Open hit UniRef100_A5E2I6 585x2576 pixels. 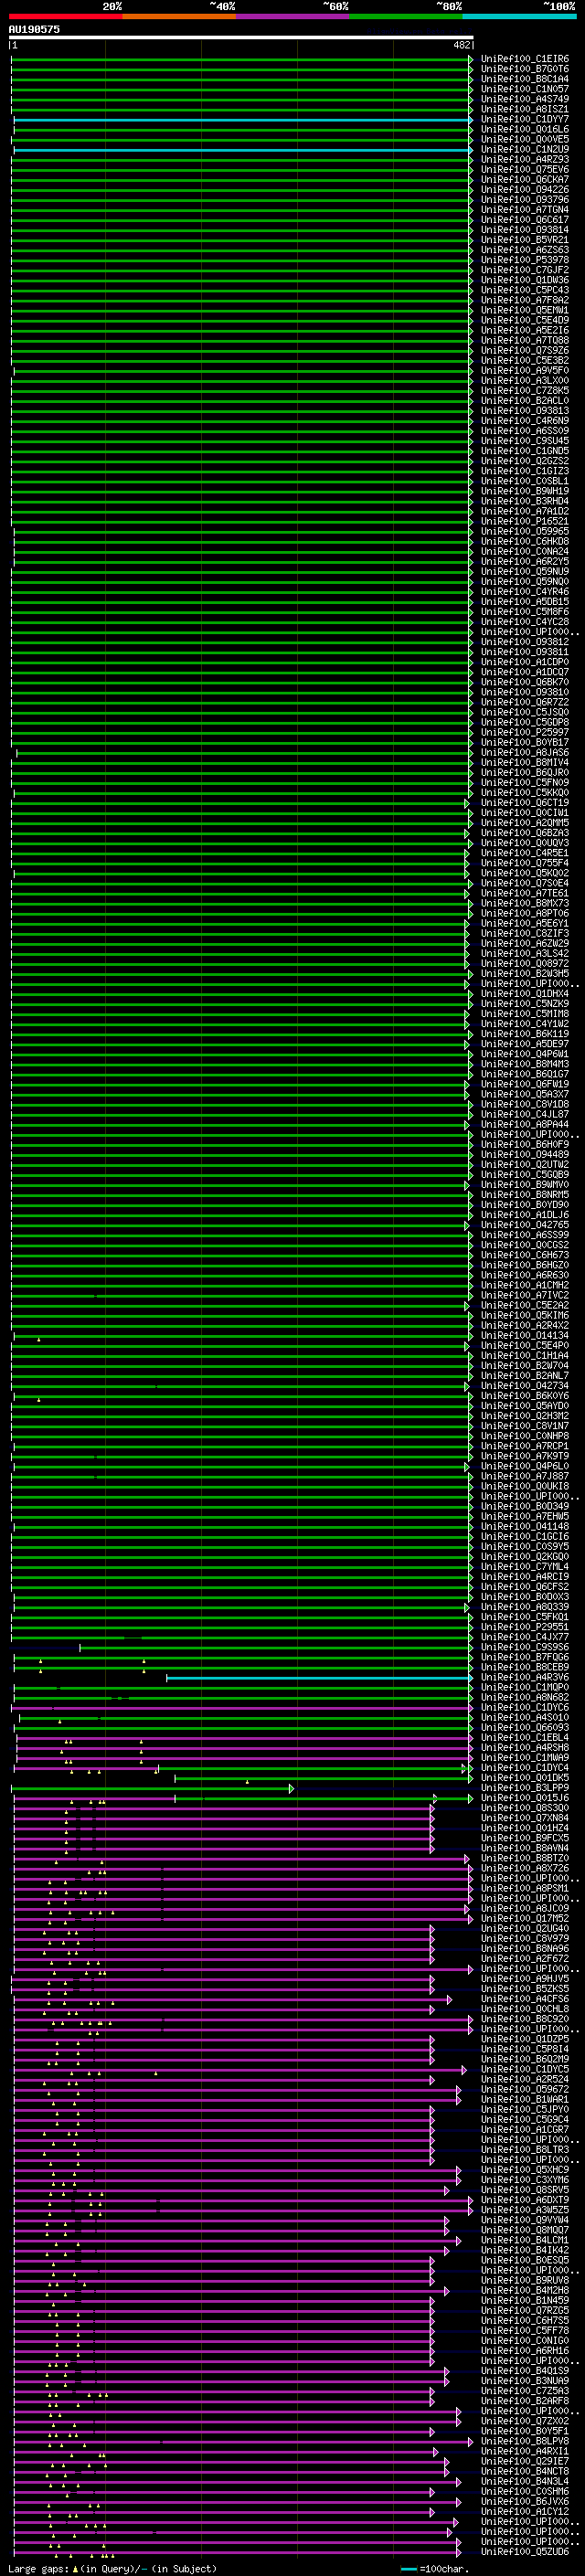click(x=525, y=330)
